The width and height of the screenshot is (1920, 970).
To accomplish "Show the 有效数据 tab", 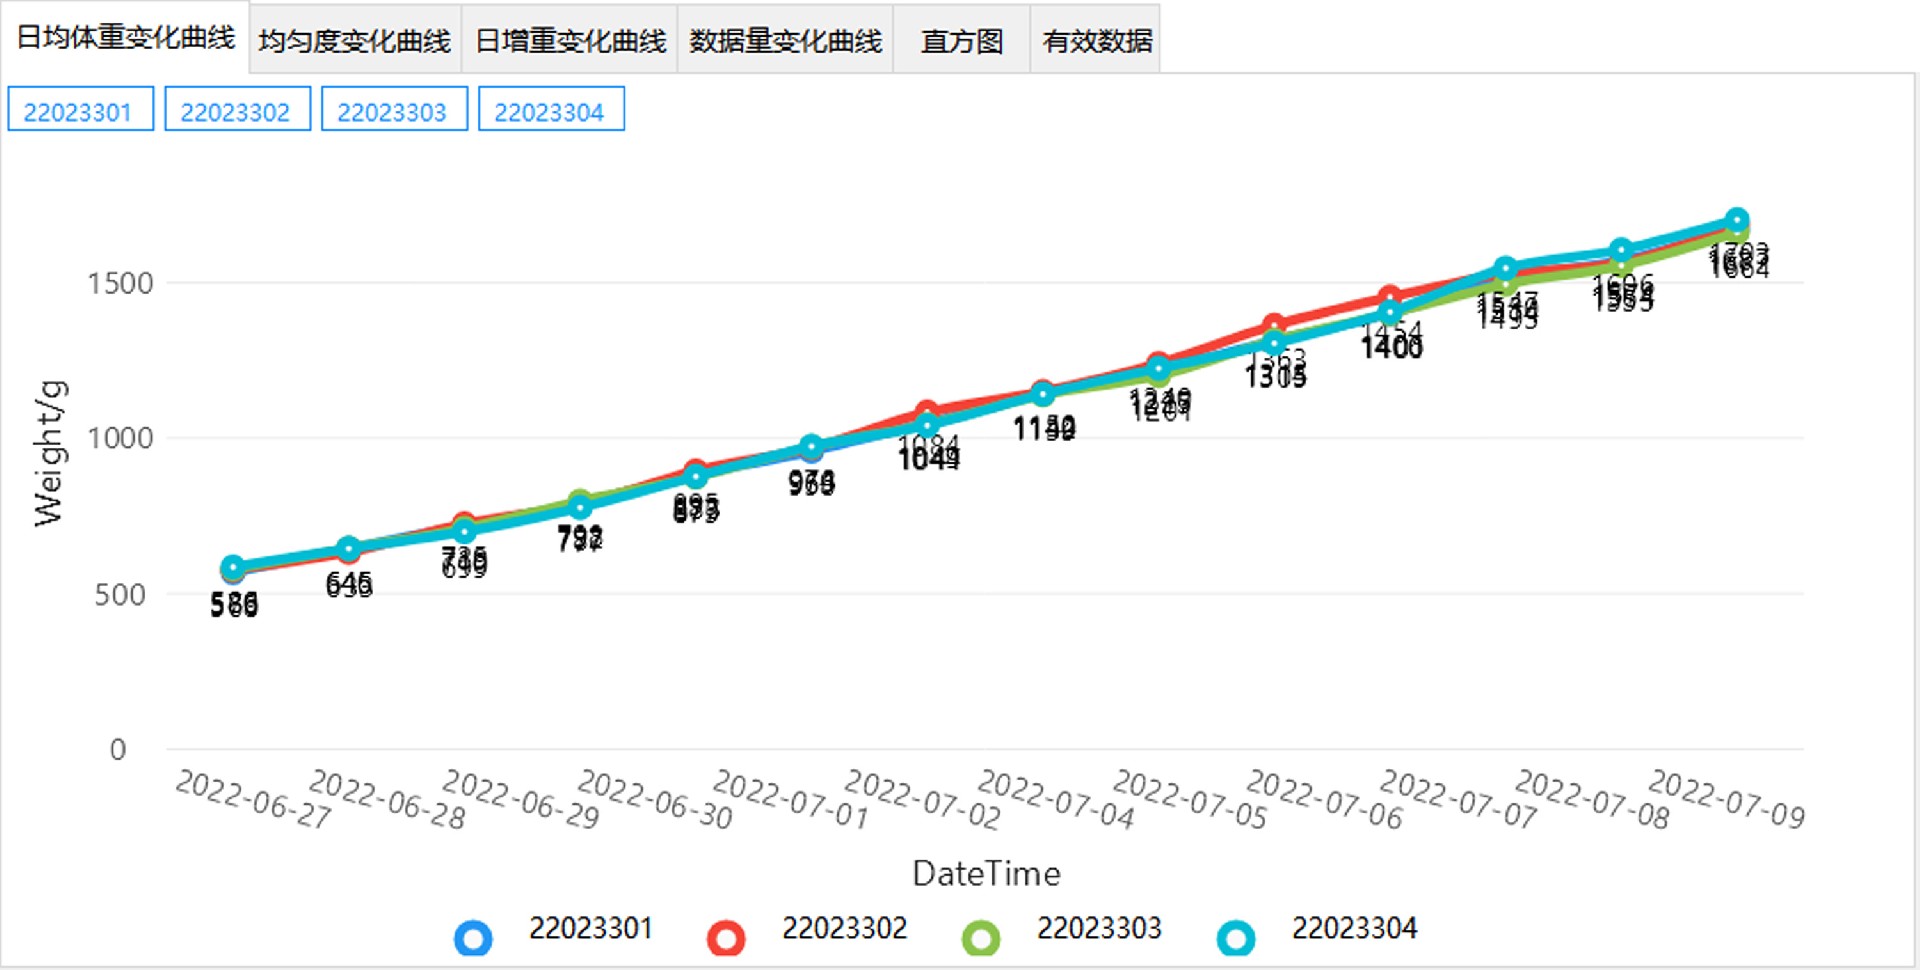I will click(x=1096, y=41).
